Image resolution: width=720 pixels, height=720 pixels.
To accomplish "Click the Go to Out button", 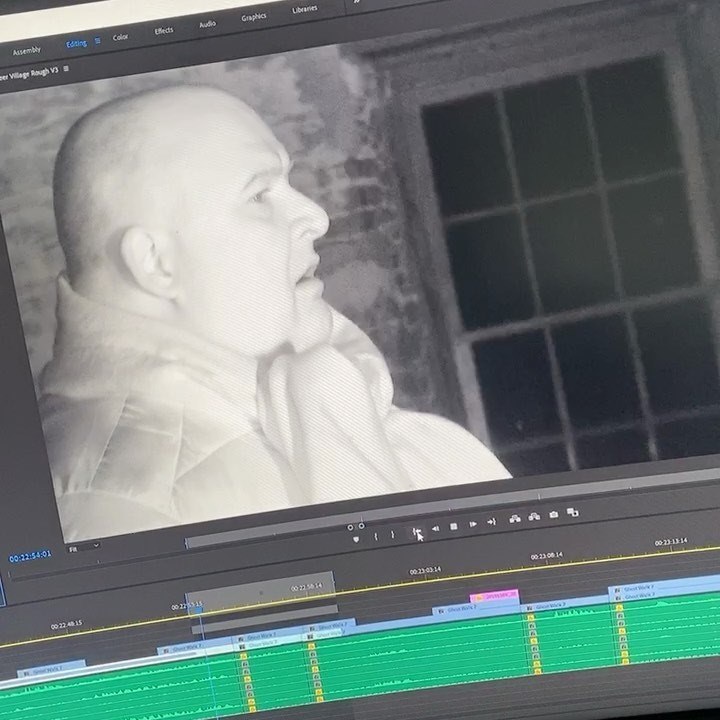I will tap(491, 522).
